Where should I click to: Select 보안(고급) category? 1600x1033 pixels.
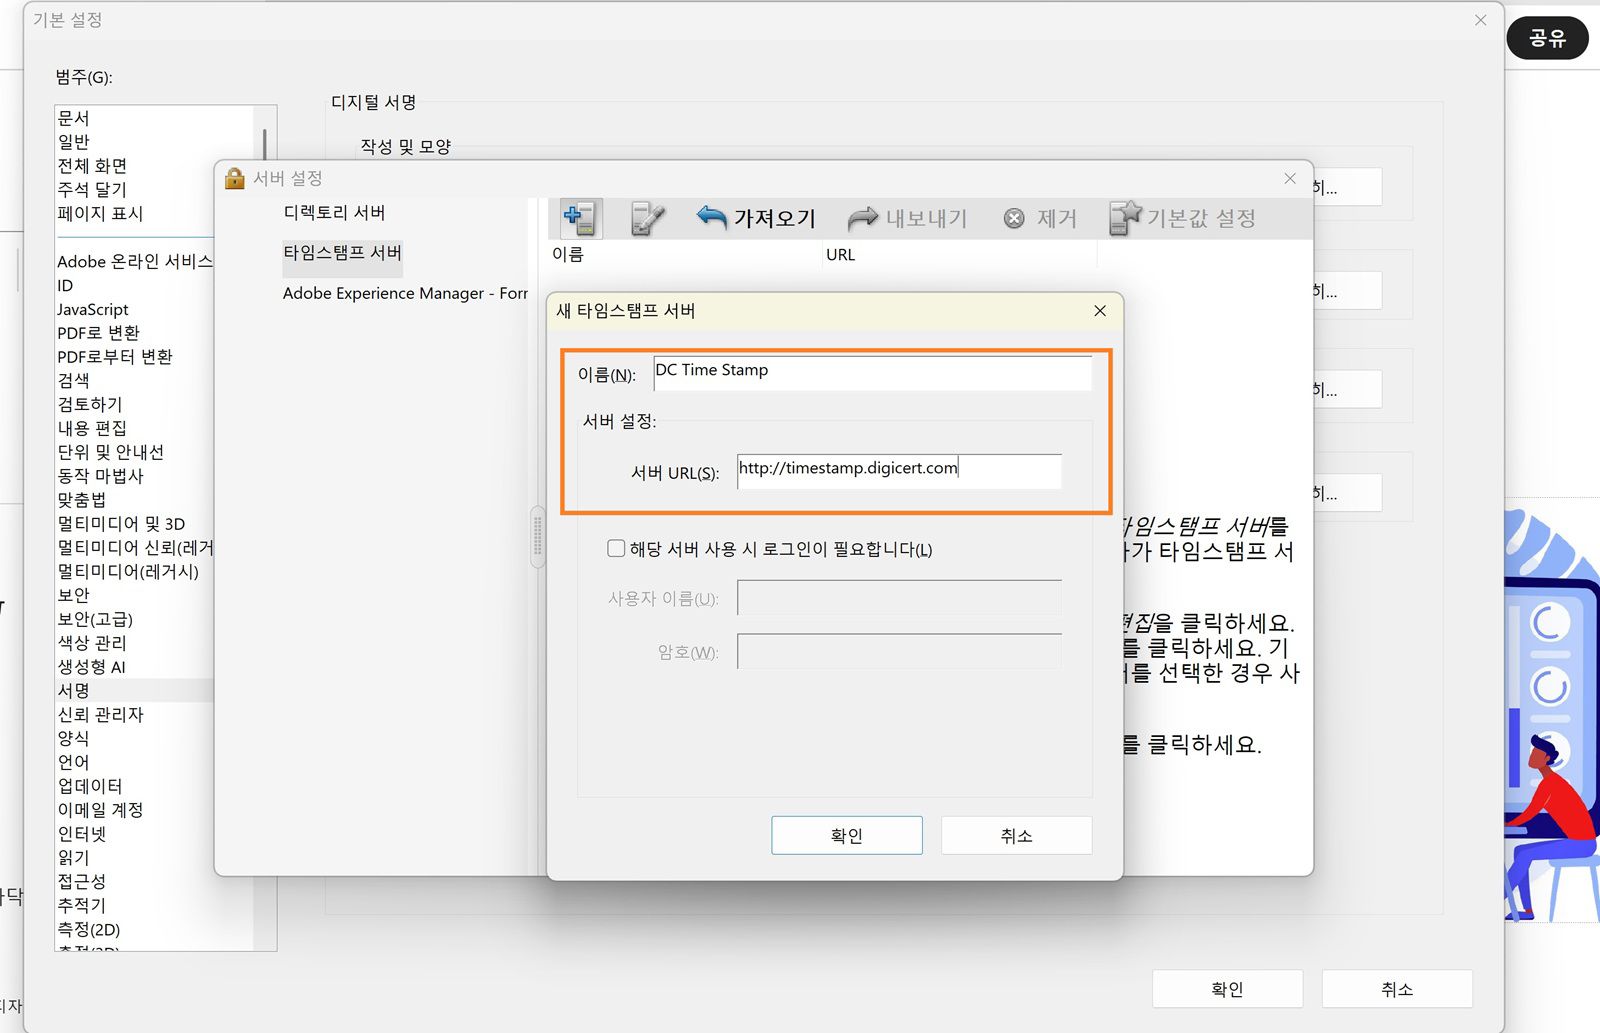[95, 620]
